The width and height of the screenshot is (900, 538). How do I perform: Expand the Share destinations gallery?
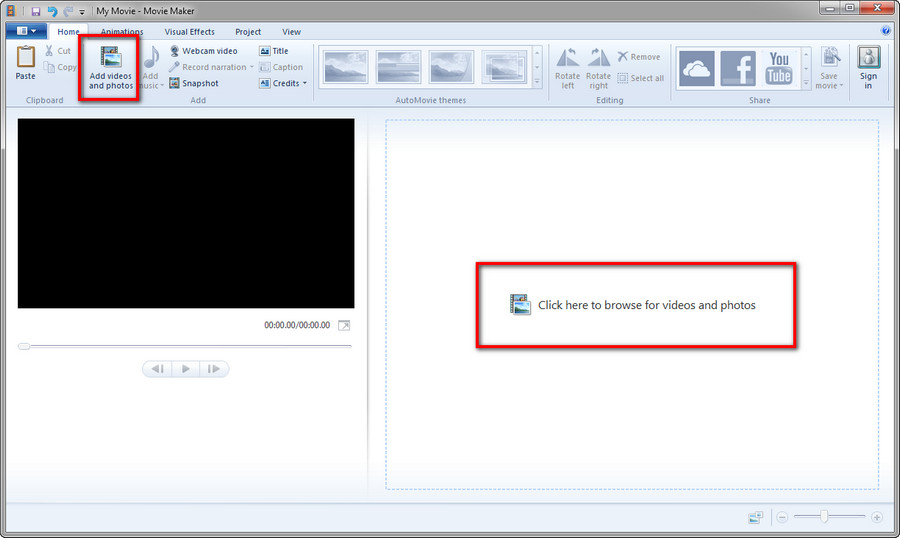click(806, 83)
